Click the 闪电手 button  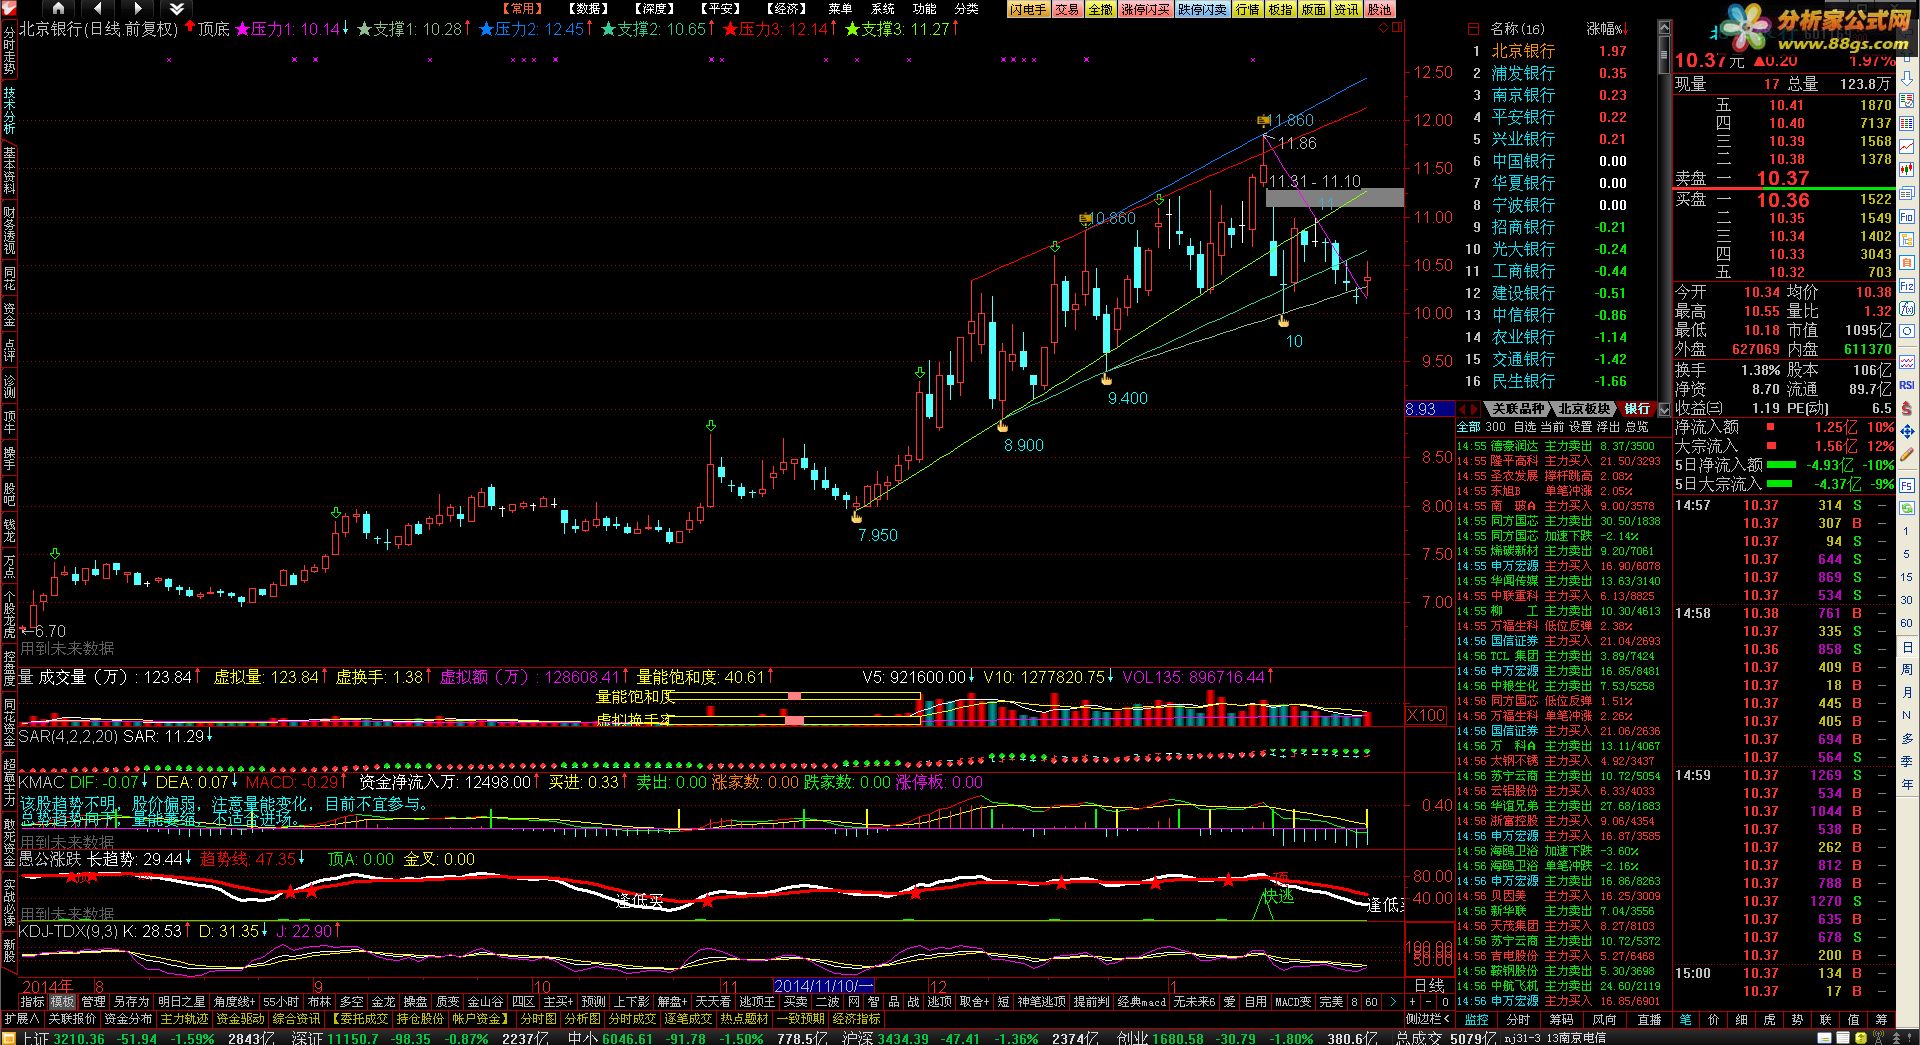(x=1028, y=9)
